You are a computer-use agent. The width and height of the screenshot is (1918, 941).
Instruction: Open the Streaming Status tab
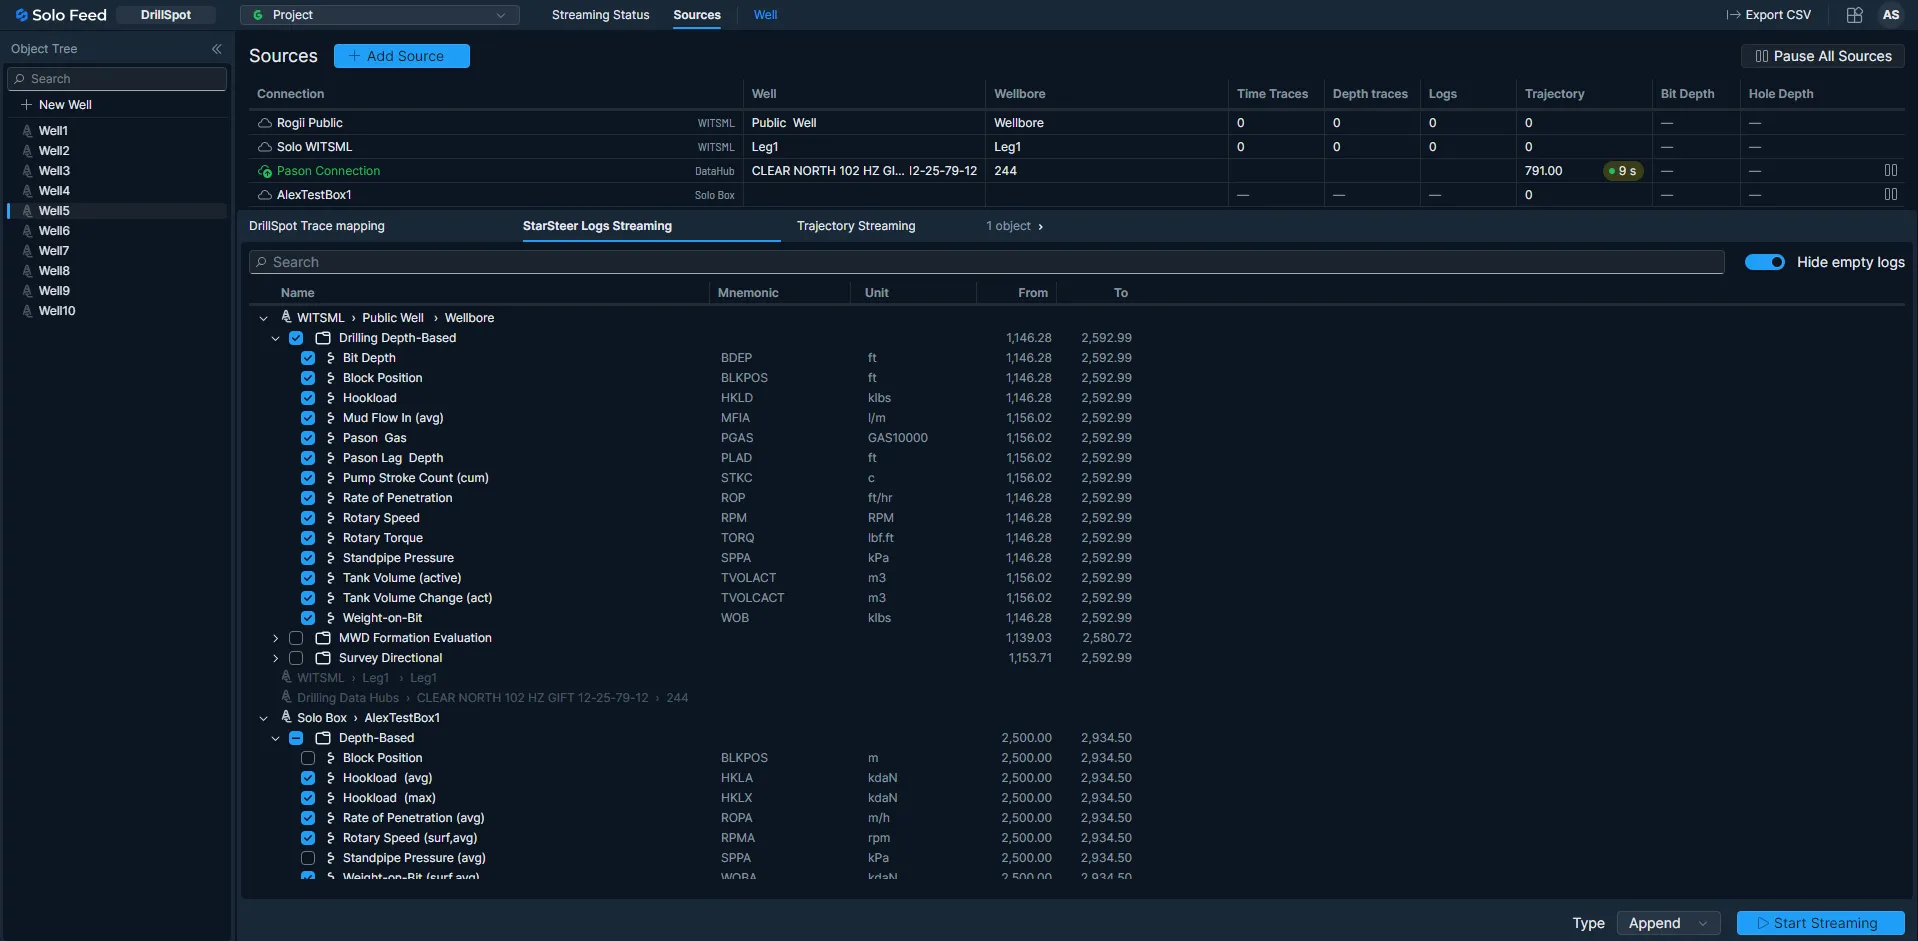[x=600, y=15]
